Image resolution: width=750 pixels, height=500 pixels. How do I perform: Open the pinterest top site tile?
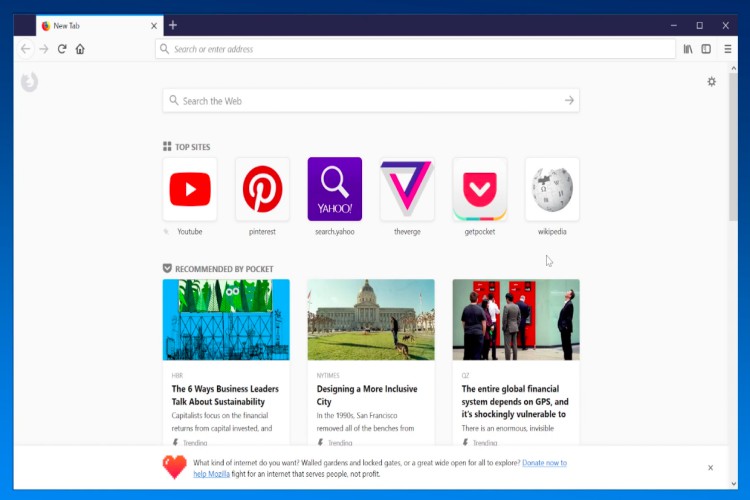click(262, 189)
